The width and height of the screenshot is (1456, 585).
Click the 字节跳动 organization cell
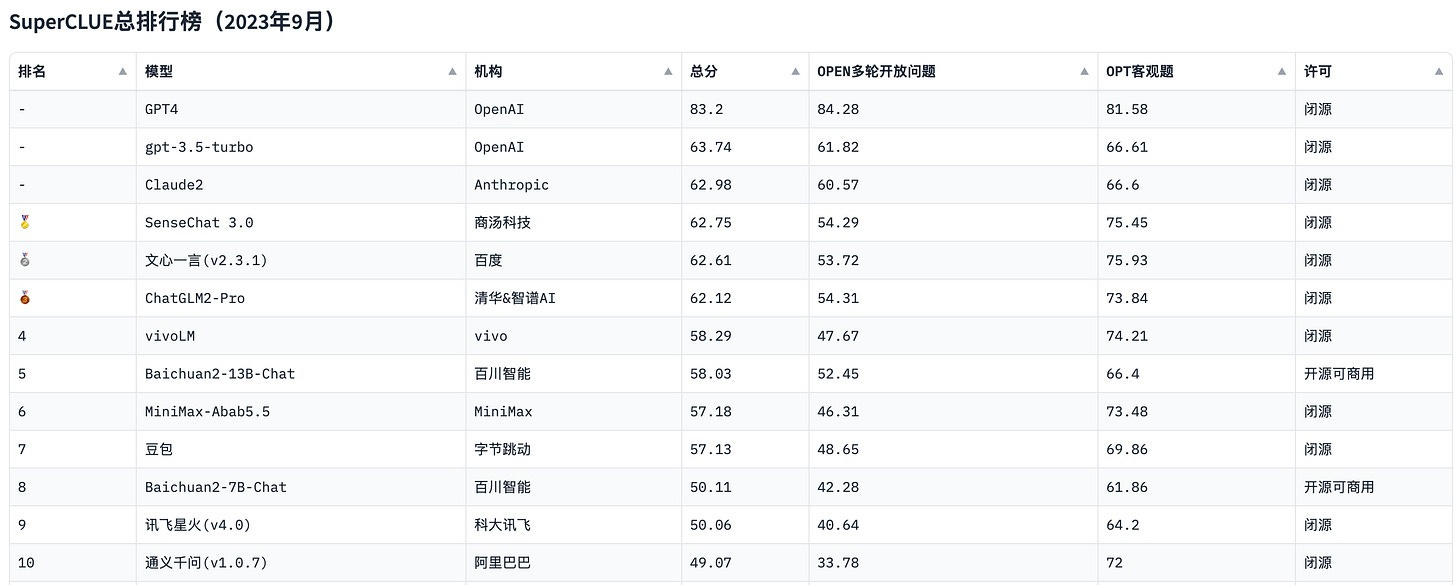pyautogui.click(x=574, y=449)
